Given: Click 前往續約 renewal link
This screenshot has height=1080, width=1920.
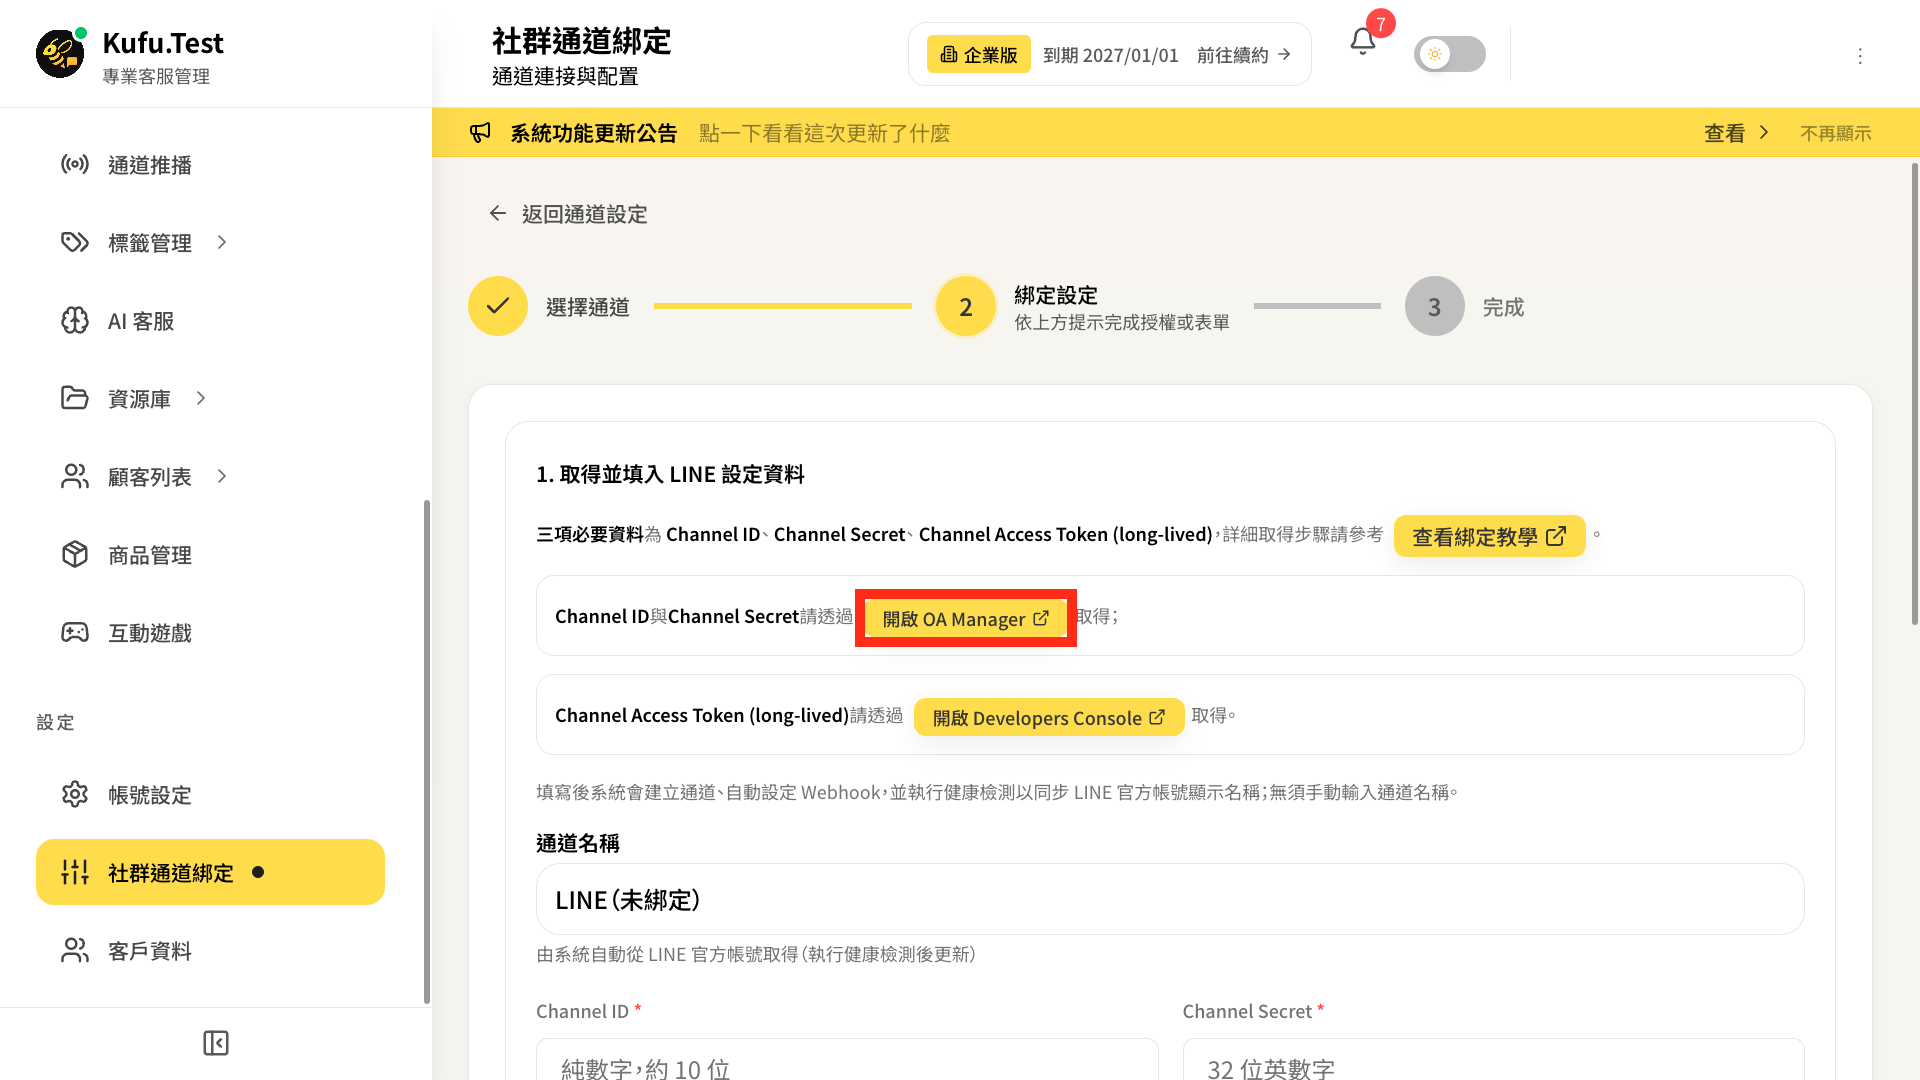Looking at the screenshot, I should click(x=1244, y=55).
